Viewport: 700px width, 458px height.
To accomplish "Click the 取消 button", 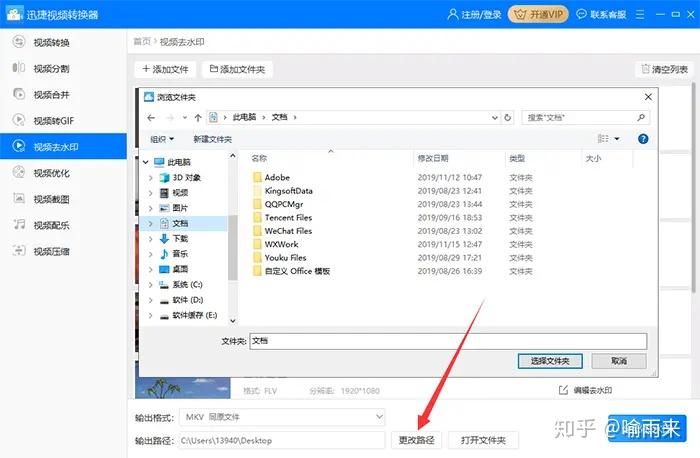I will pyautogui.click(x=619, y=361).
